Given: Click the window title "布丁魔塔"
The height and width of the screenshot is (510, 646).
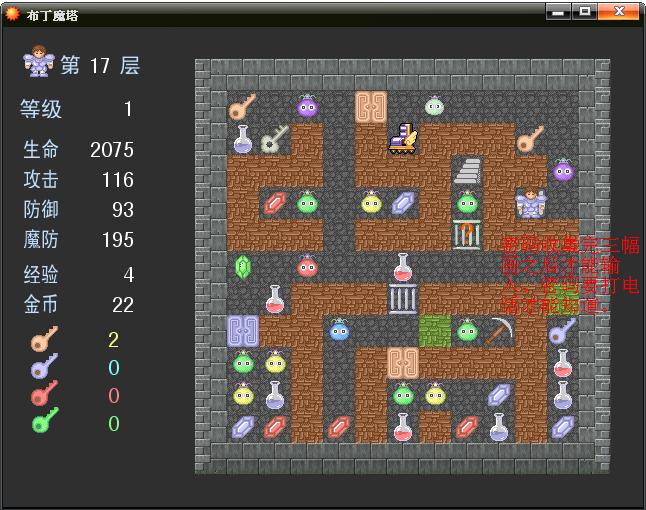Looking at the screenshot, I should (52, 15).
